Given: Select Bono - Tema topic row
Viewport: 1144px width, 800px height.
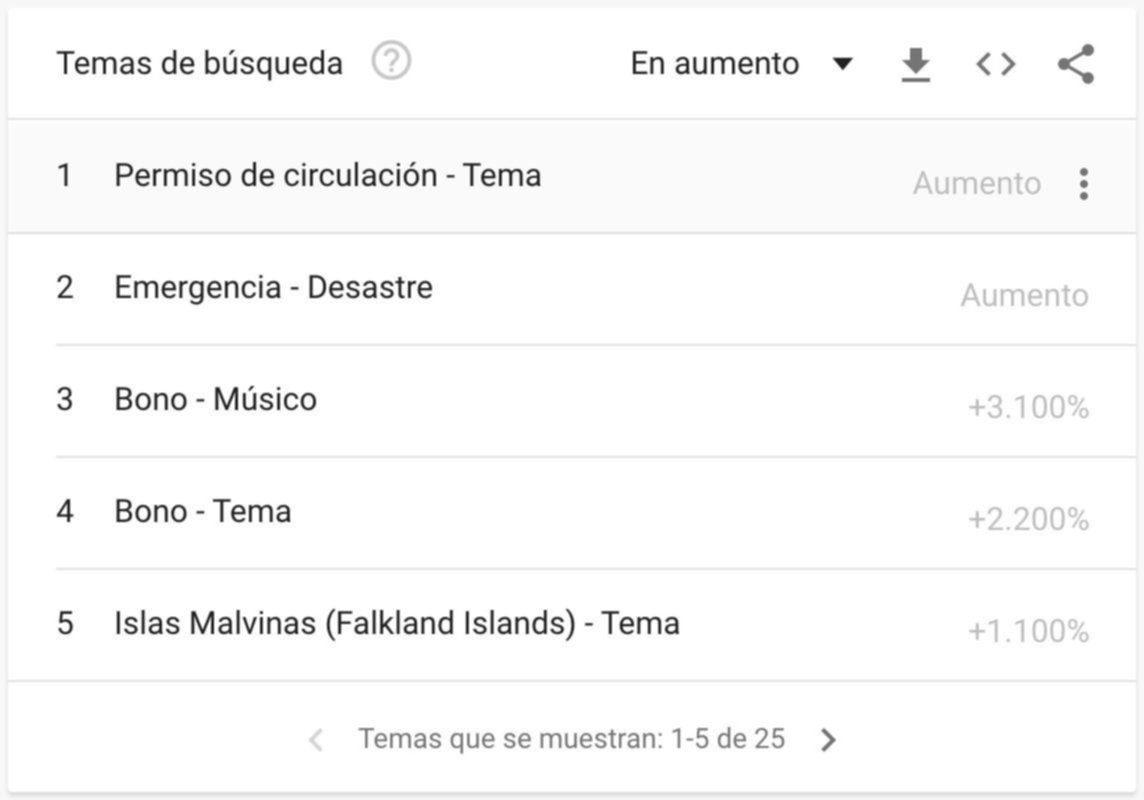Looking at the screenshot, I should coord(202,512).
